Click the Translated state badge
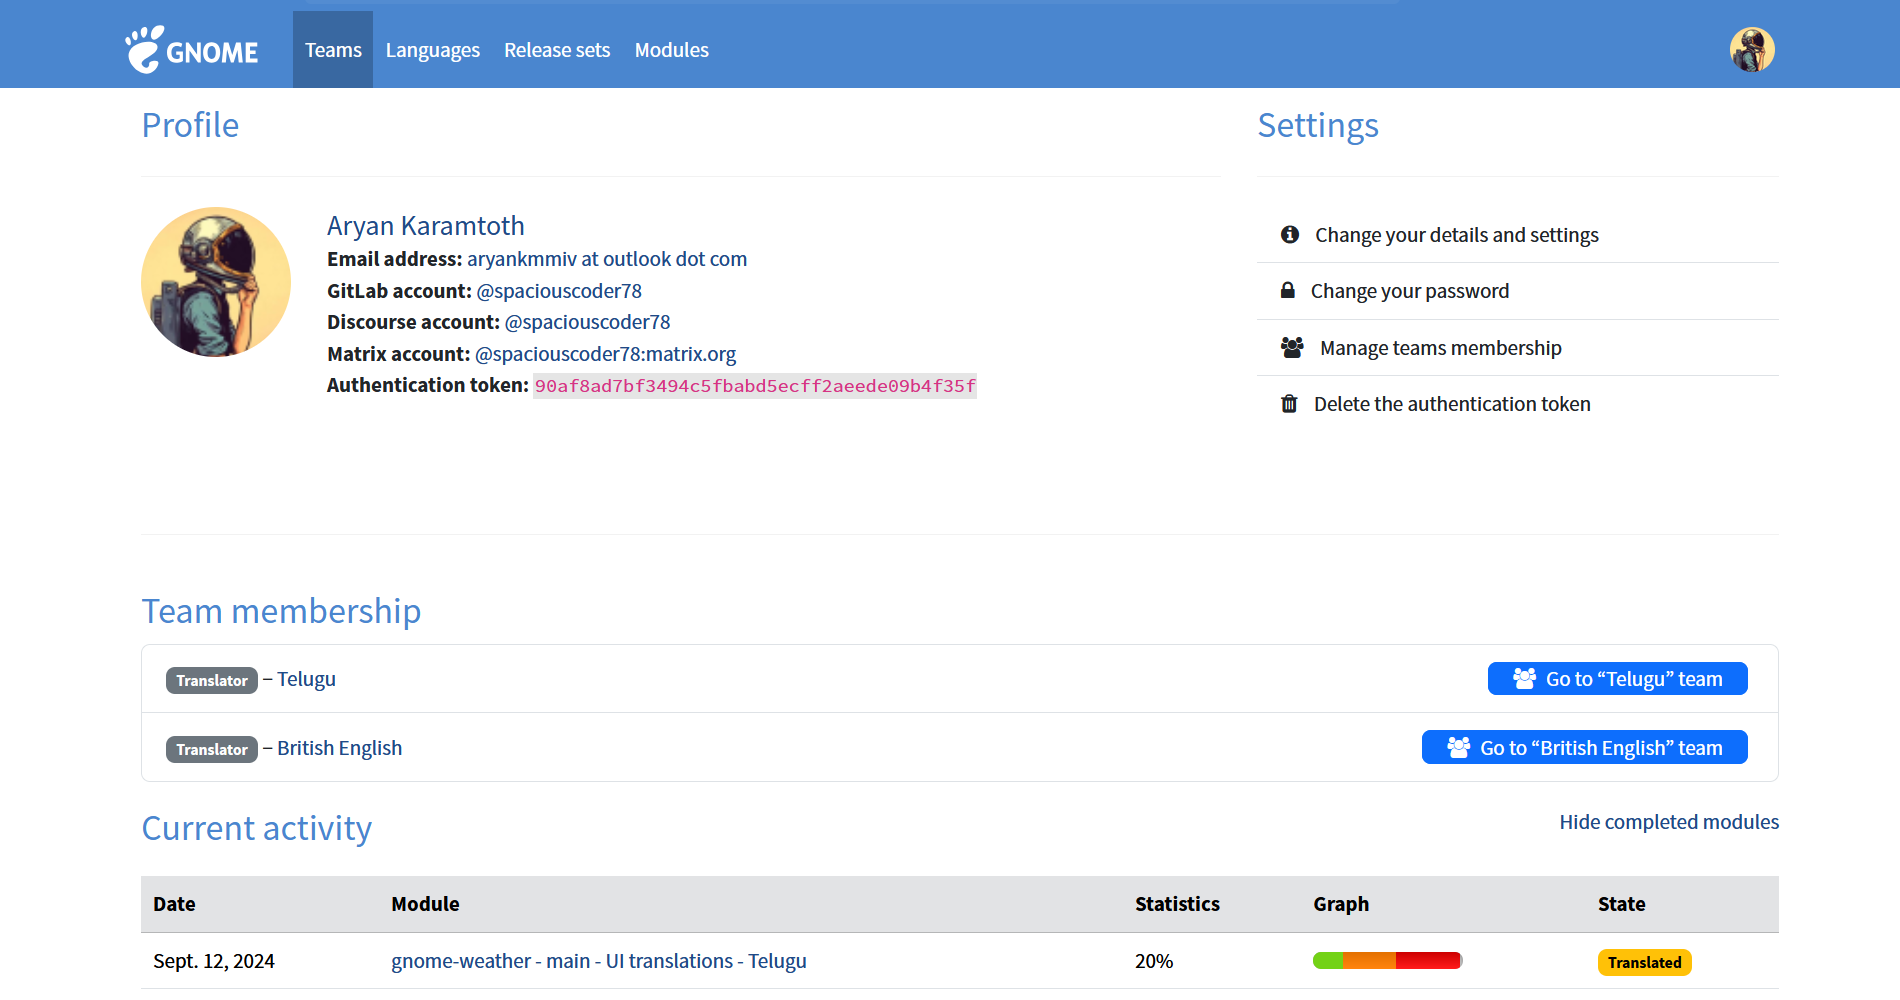This screenshot has height=1000, width=1900. click(1644, 962)
